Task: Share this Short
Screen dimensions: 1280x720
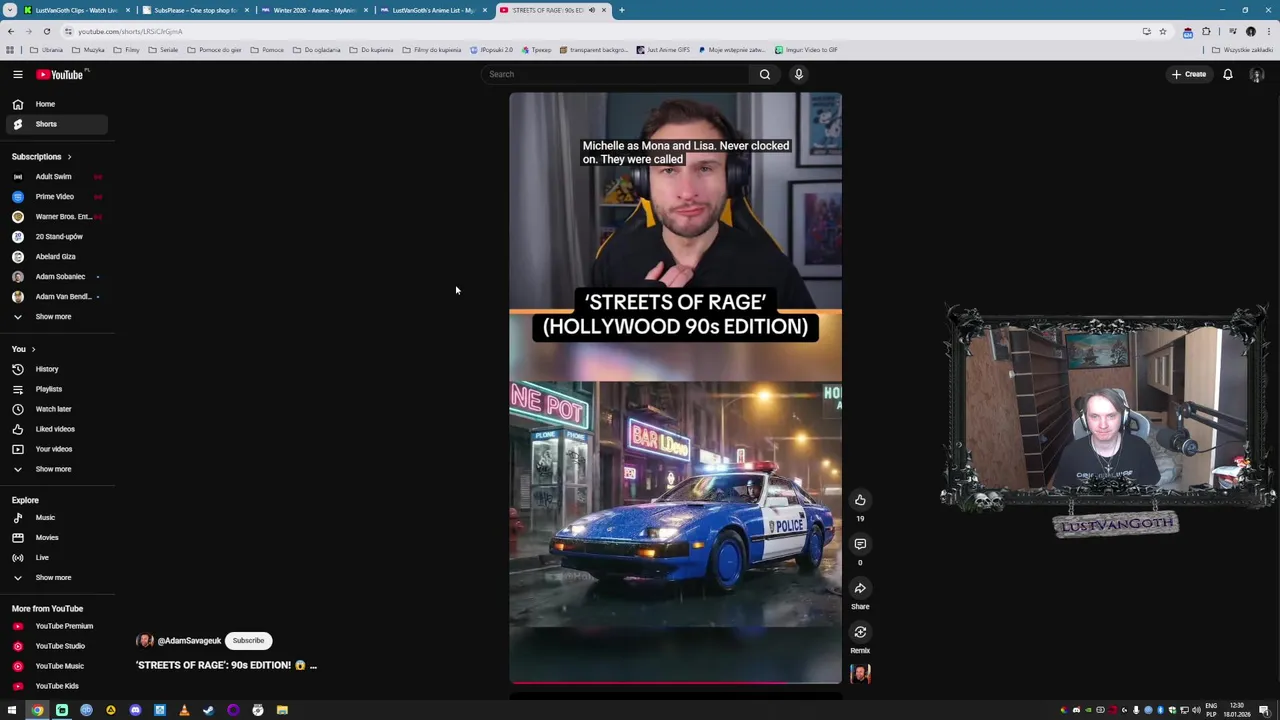Action: click(860, 588)
